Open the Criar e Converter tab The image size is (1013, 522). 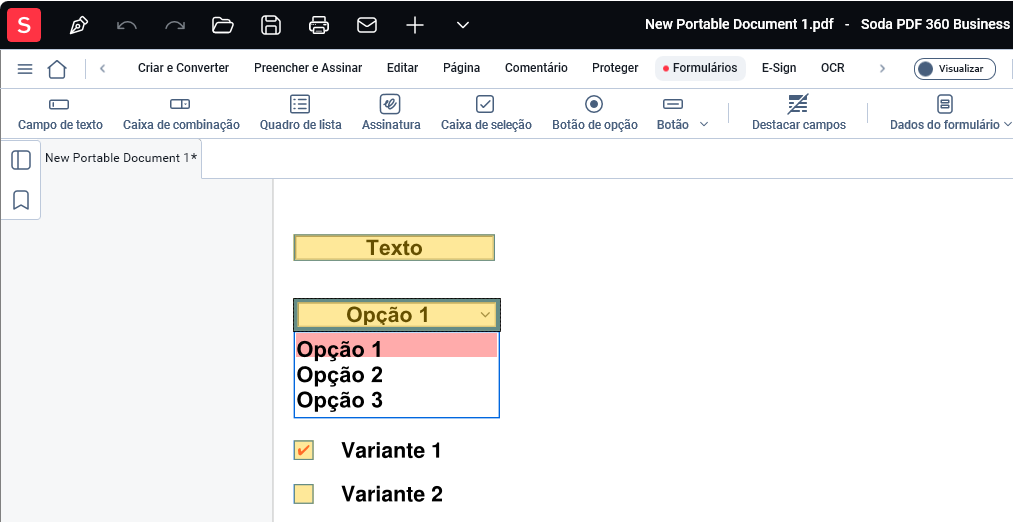(x=183, y=68)
